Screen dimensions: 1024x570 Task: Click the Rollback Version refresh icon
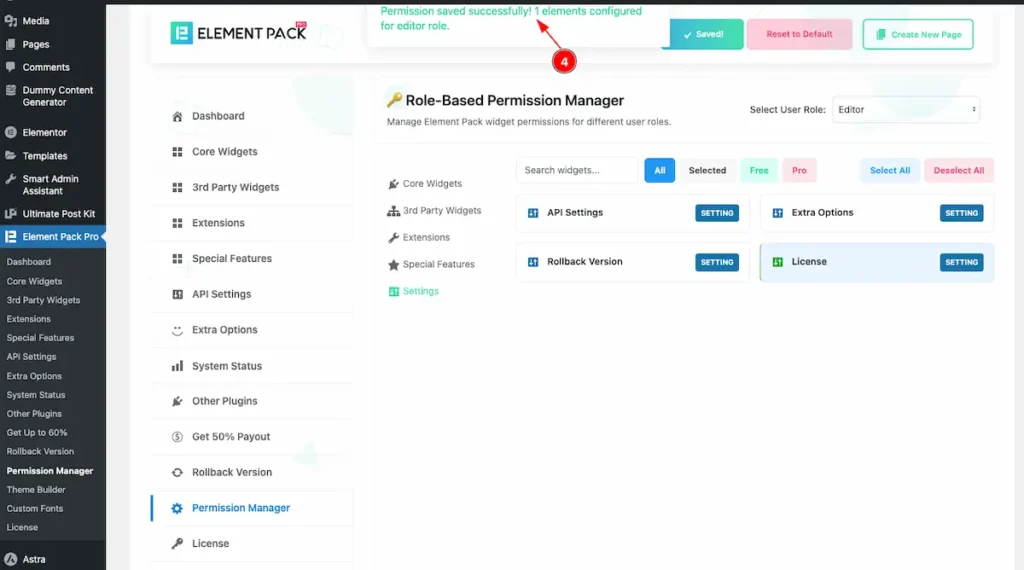coord(177,472)
